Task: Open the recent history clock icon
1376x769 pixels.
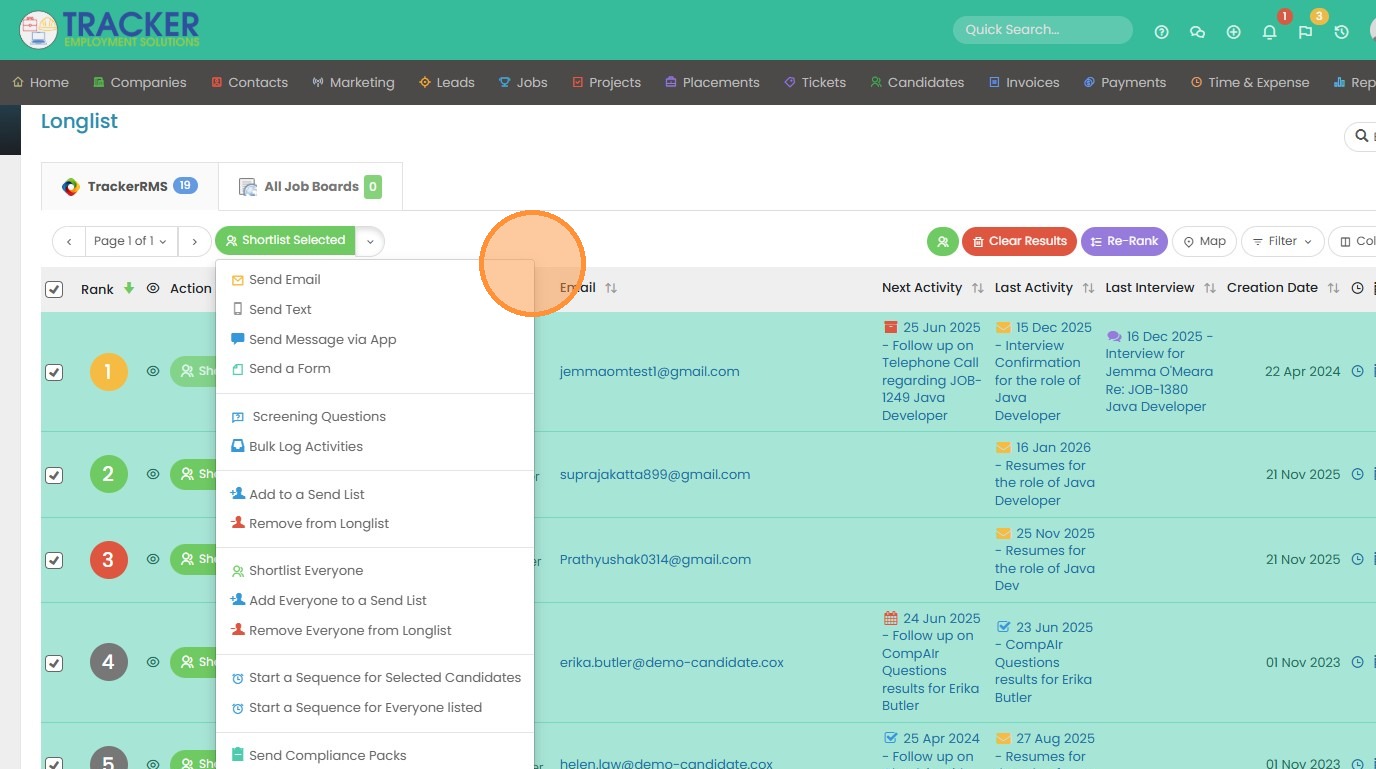Action: (x=1341, y=32)
